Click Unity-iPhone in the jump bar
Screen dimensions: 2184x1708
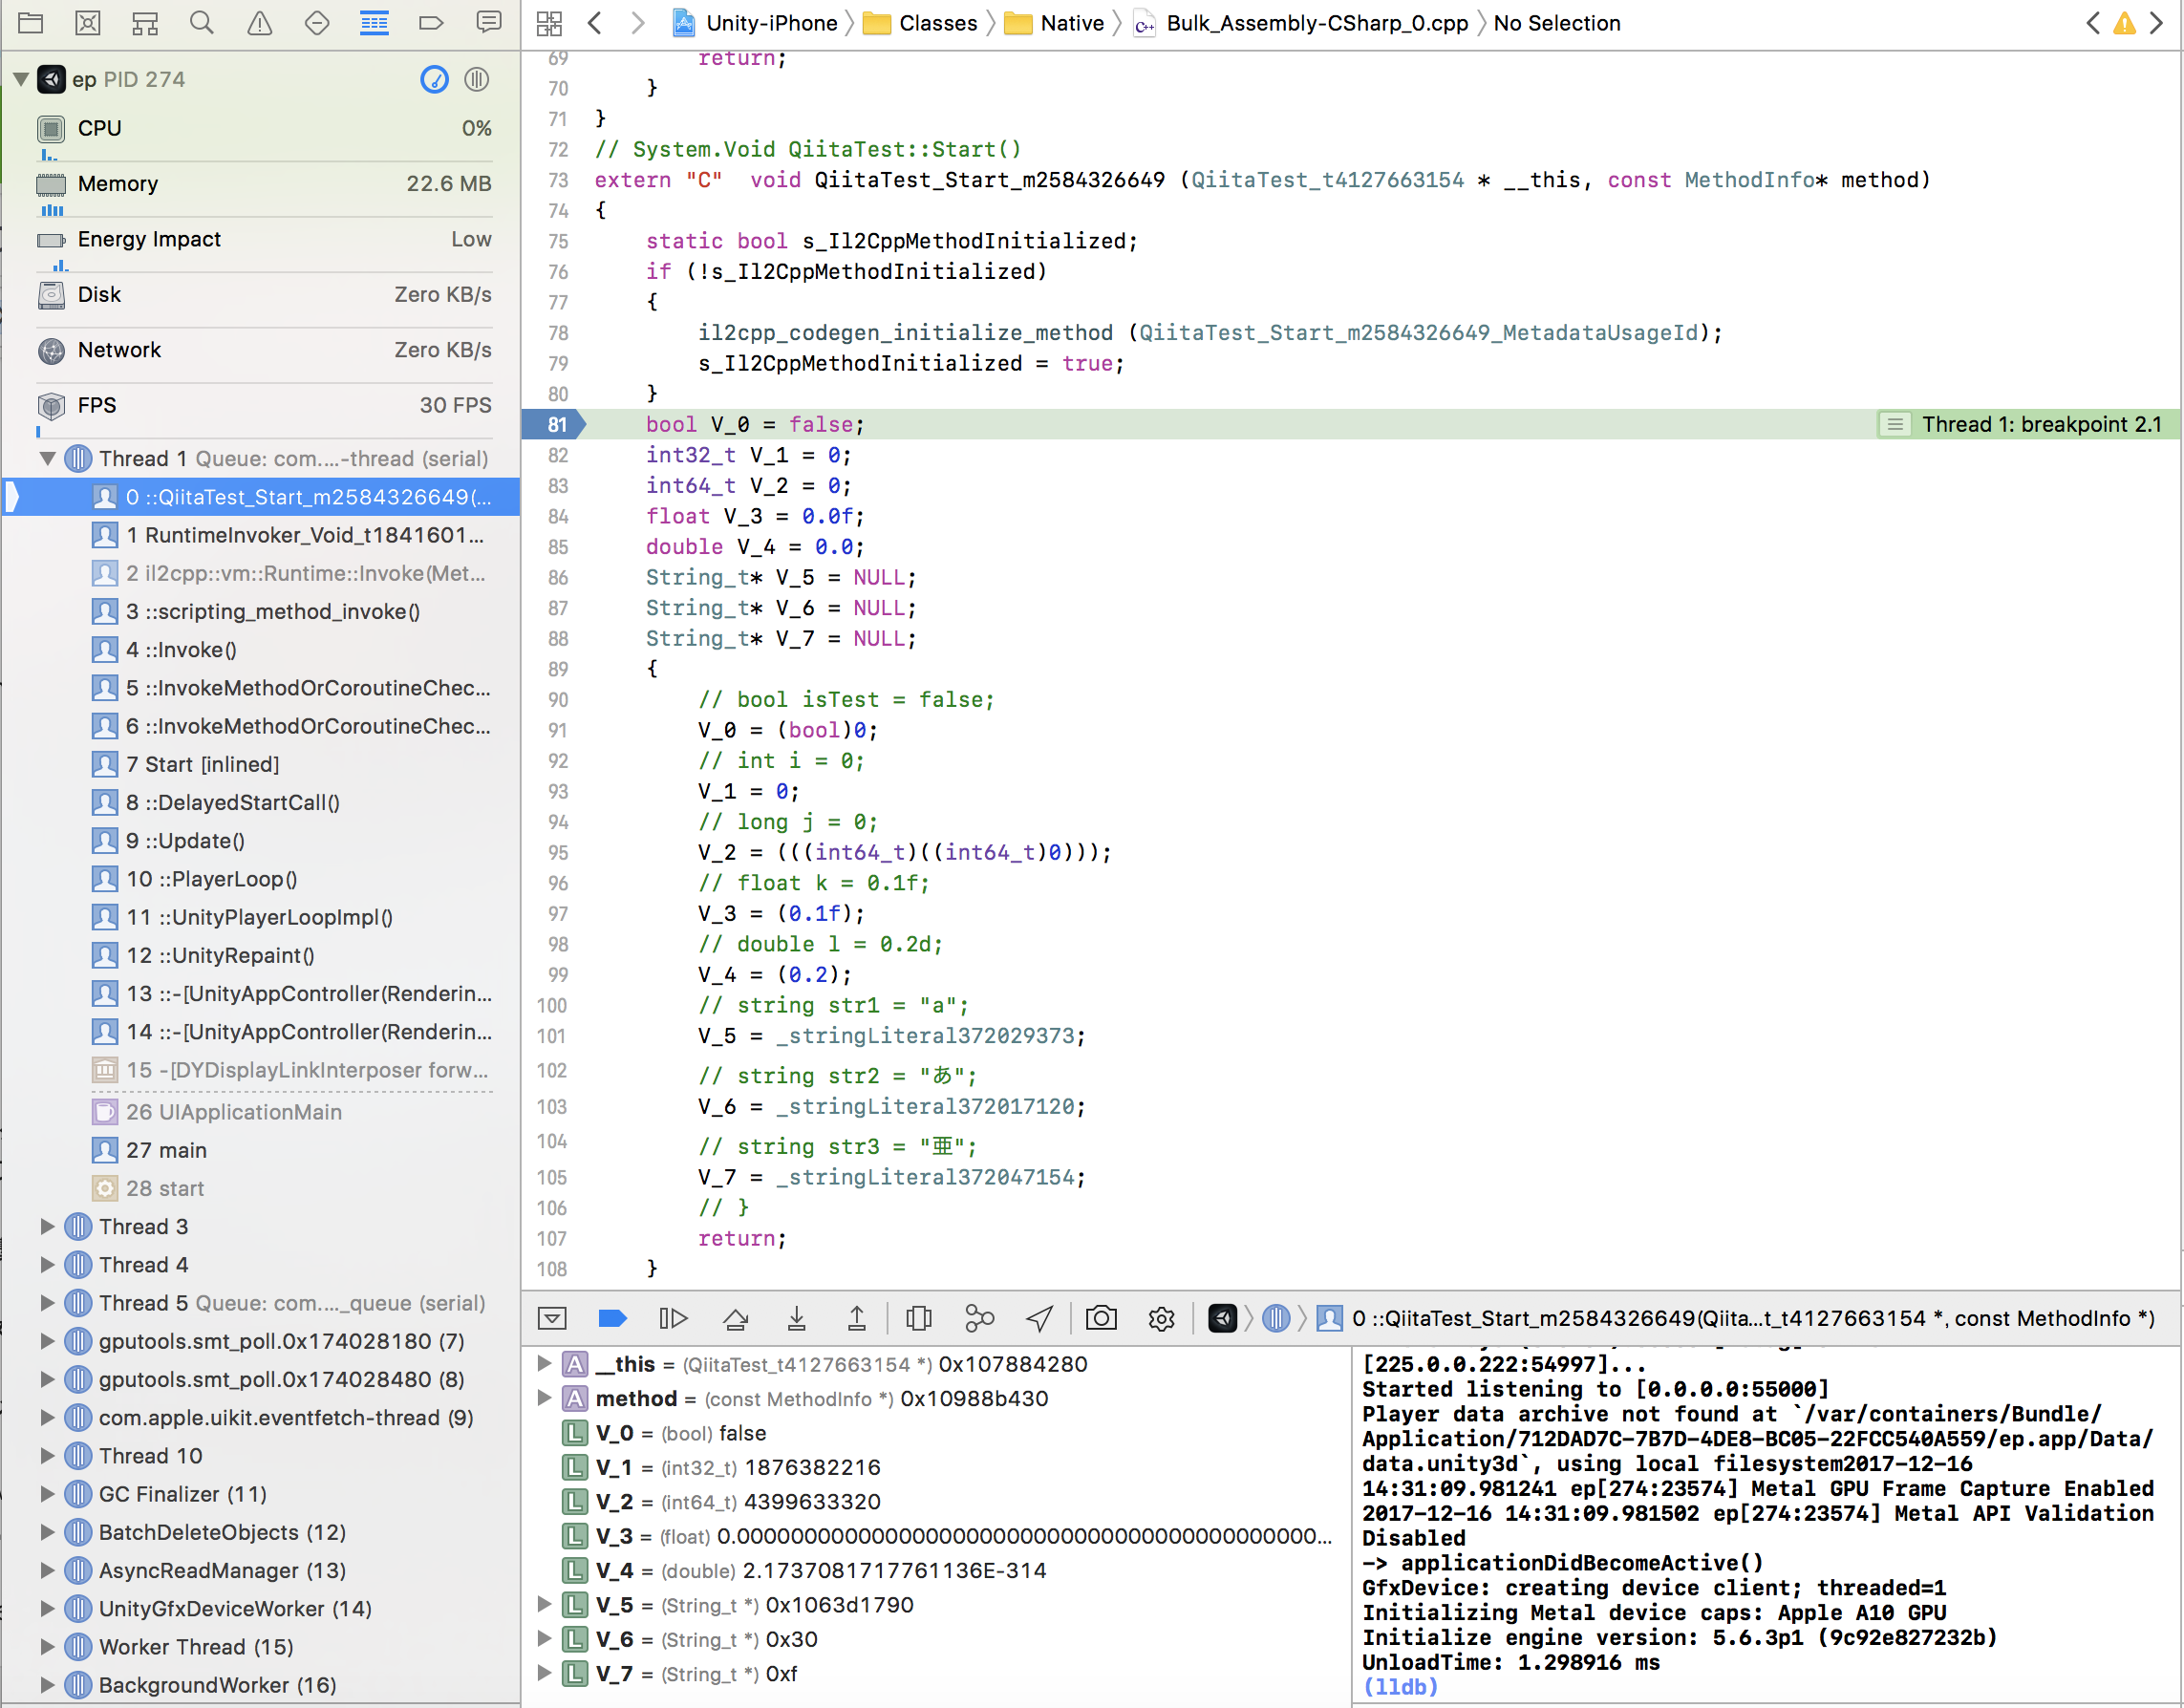click(756, 23)
